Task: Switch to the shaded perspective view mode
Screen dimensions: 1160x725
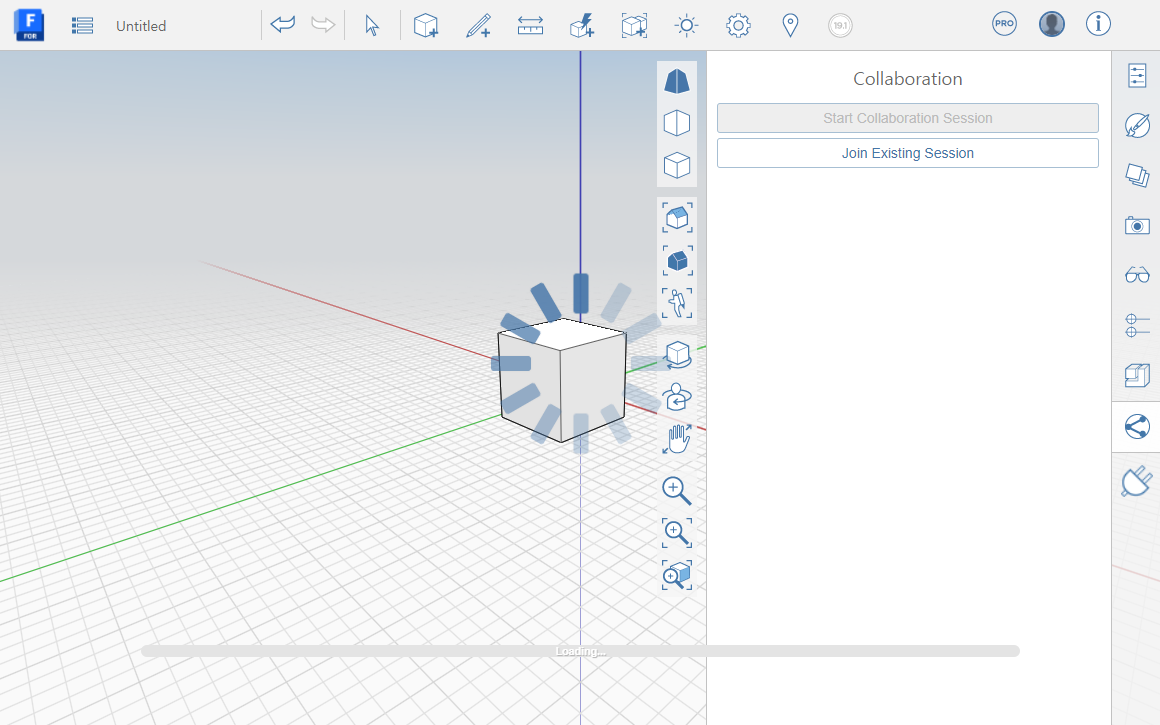Action: (677, 81)
